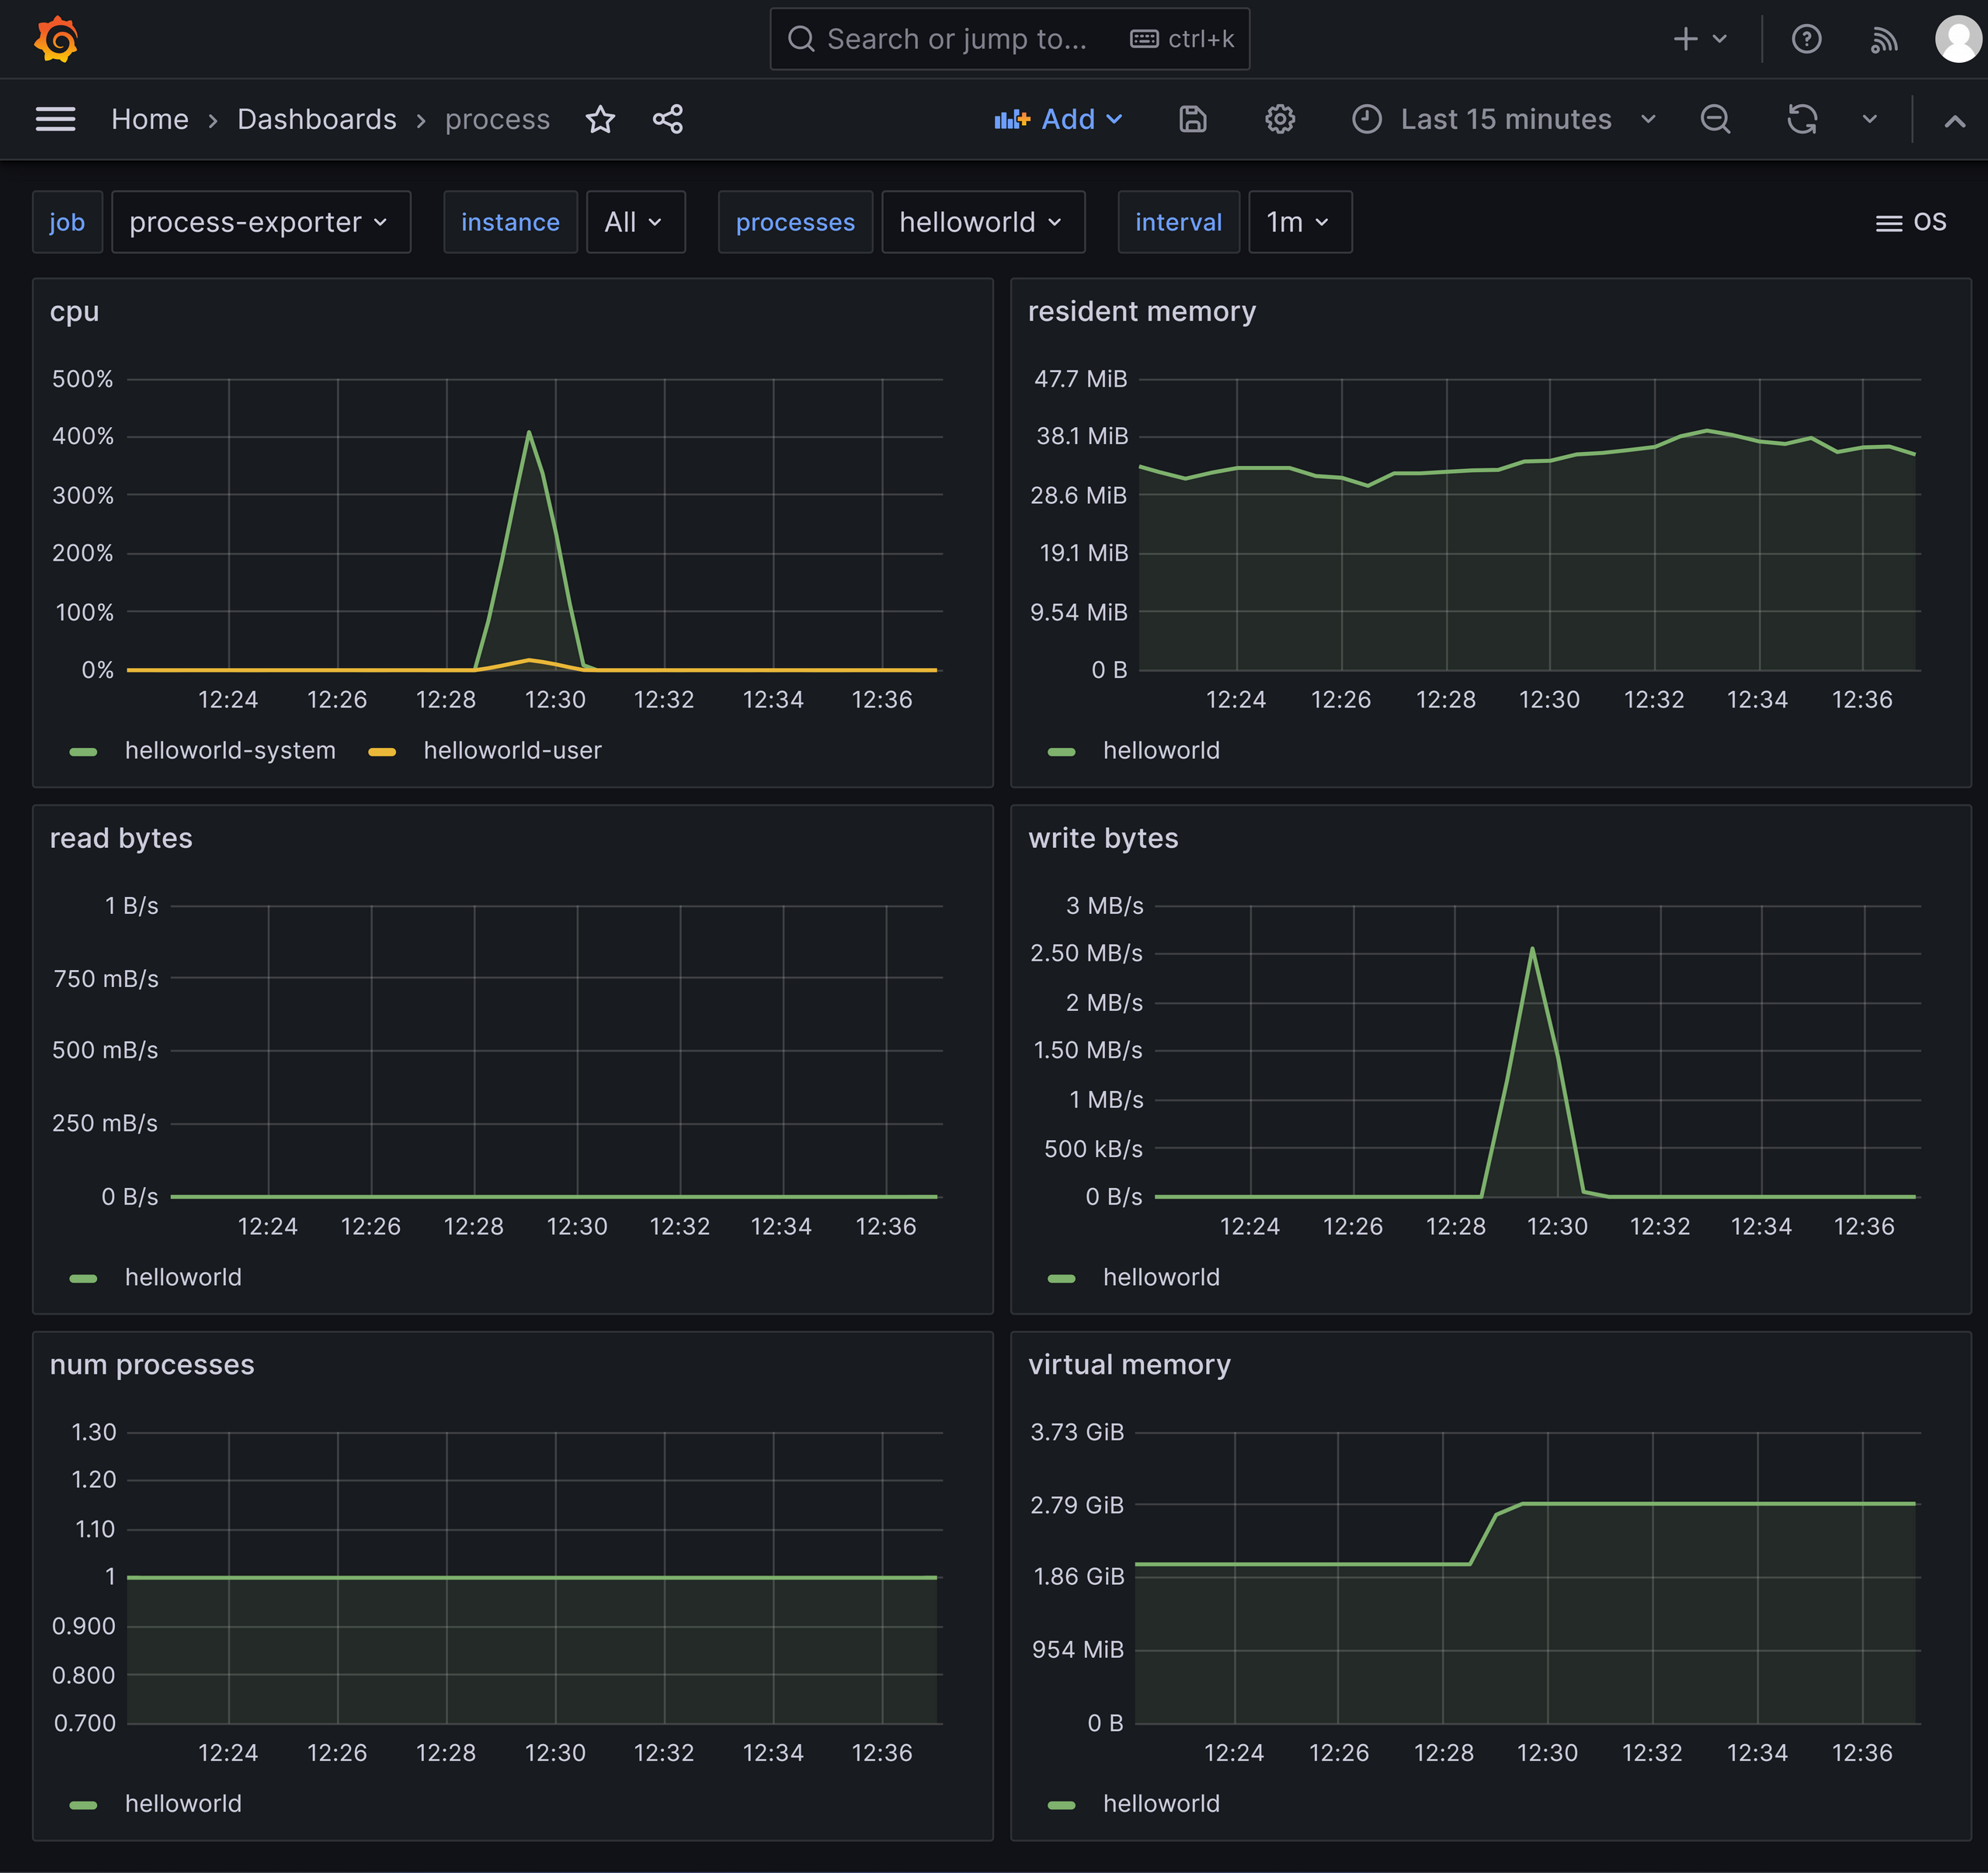
Task: Click the plus new-item icon
Action: pyautogui.click(x=1686, y=39)
